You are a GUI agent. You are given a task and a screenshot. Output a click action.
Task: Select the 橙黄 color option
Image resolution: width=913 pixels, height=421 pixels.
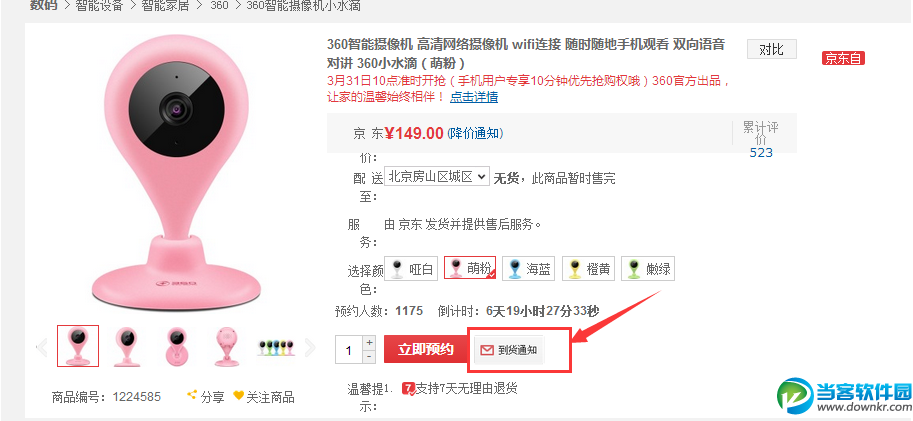pos(588,268)
